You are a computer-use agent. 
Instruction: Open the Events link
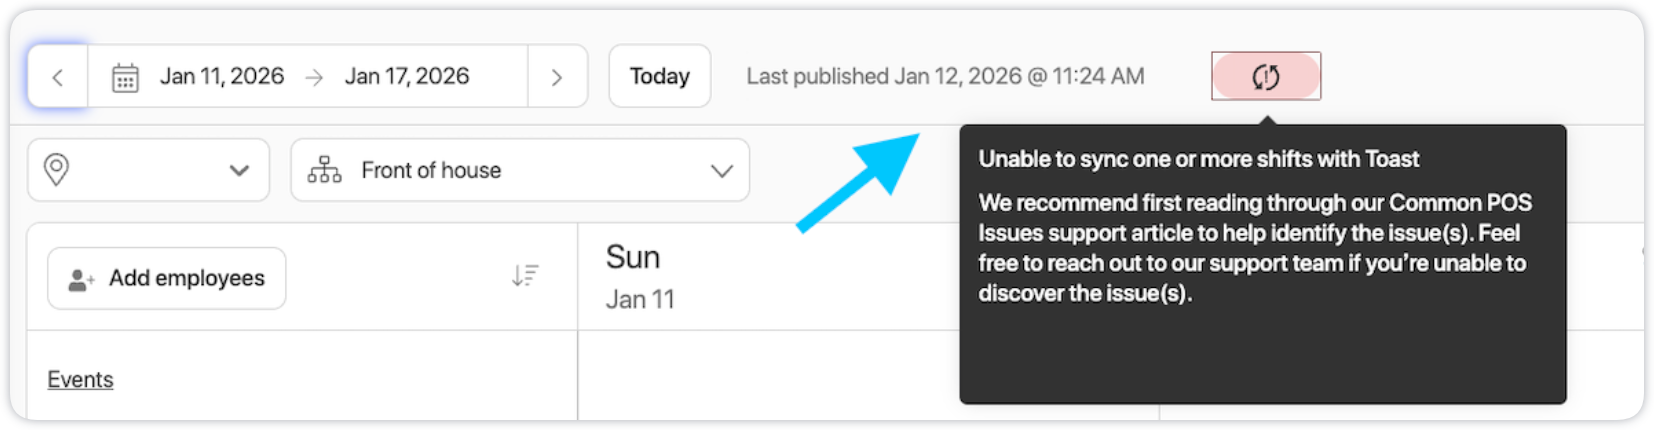[x=80, y=380]
